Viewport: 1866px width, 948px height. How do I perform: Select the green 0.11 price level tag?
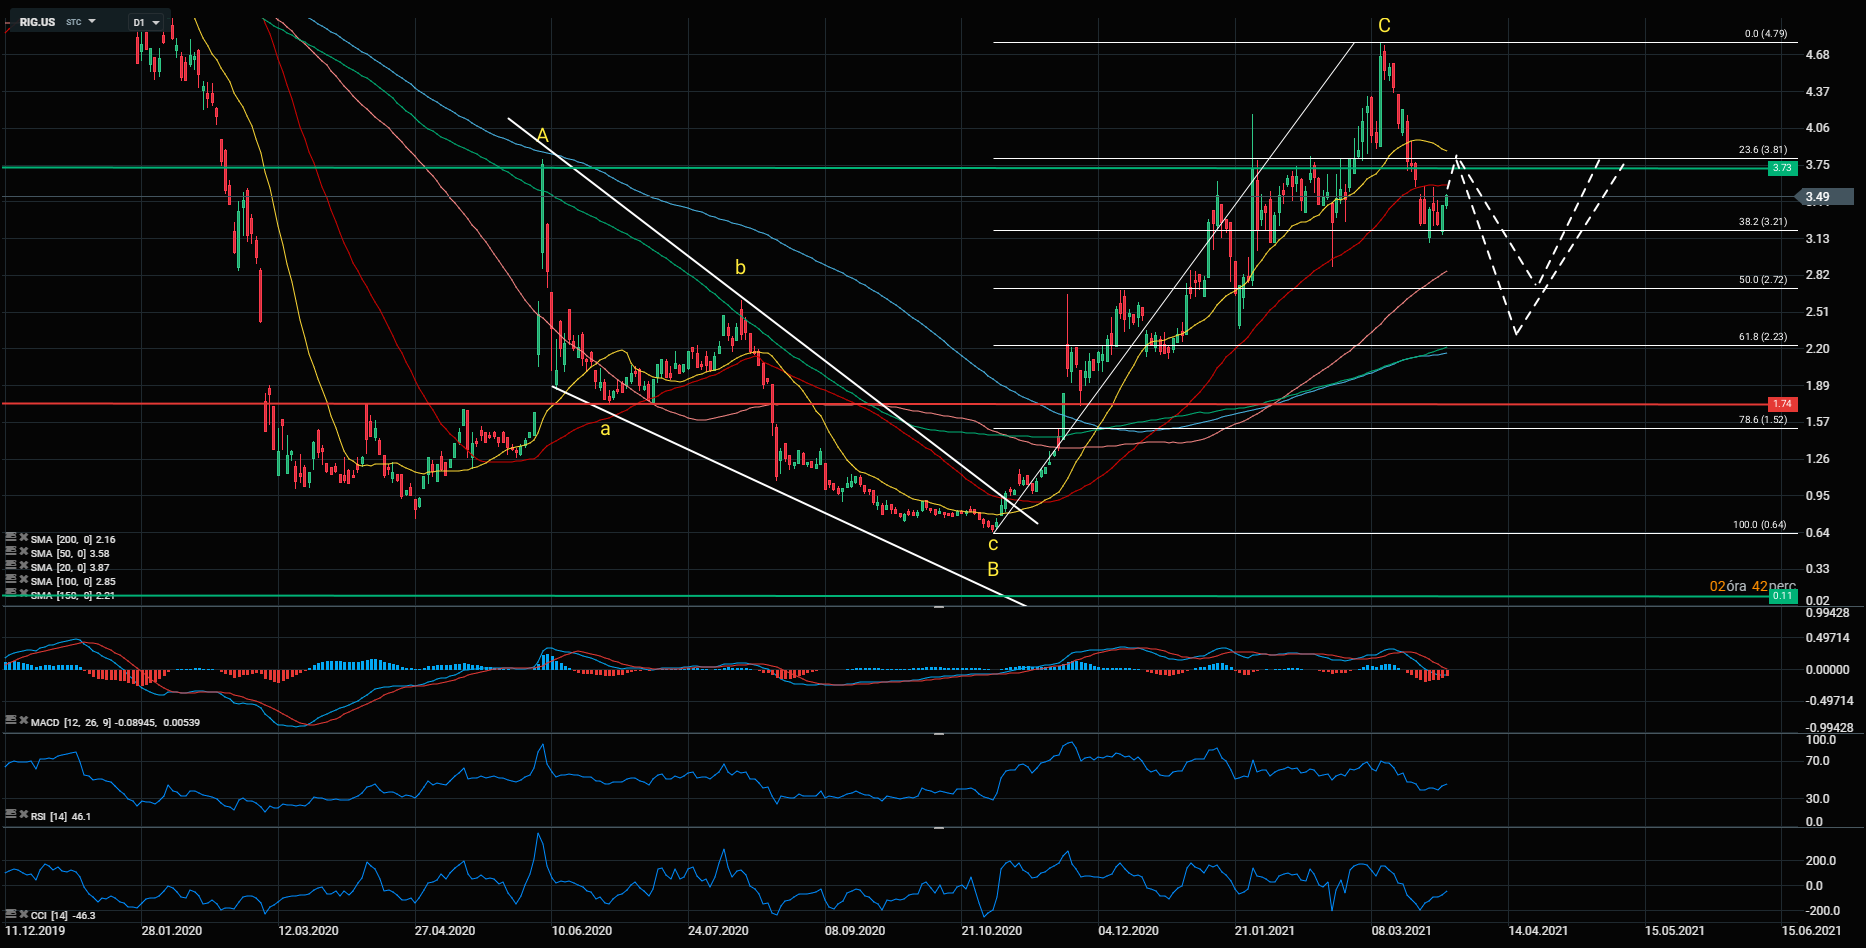tap(1782, 596)
